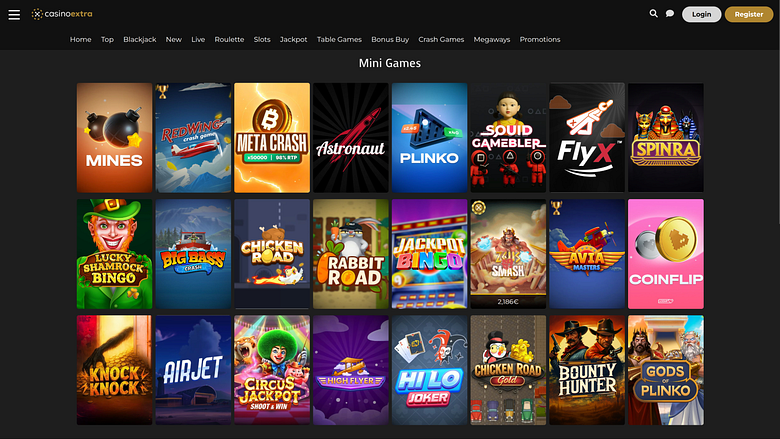Open the chat bubble icon
The height and width of the screenshot is (439, 780).
[670, 14]
